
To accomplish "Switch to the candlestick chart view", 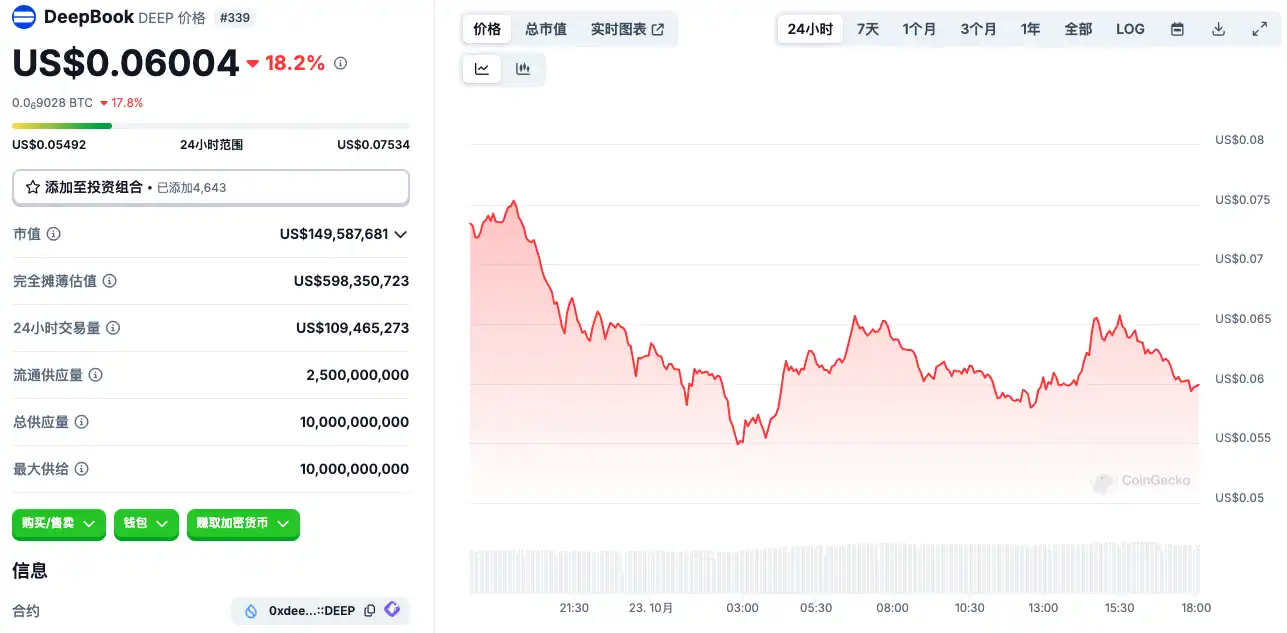I will (522, 69).
